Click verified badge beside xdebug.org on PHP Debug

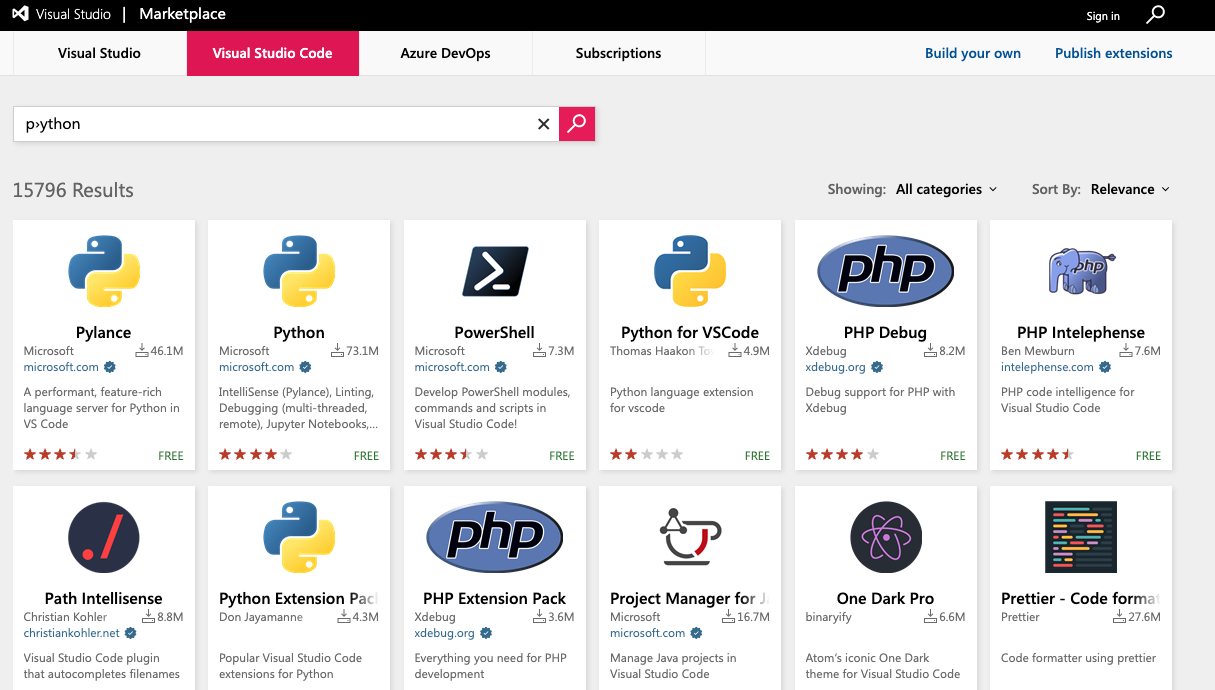pyautogui.click(x=877, y=367)
